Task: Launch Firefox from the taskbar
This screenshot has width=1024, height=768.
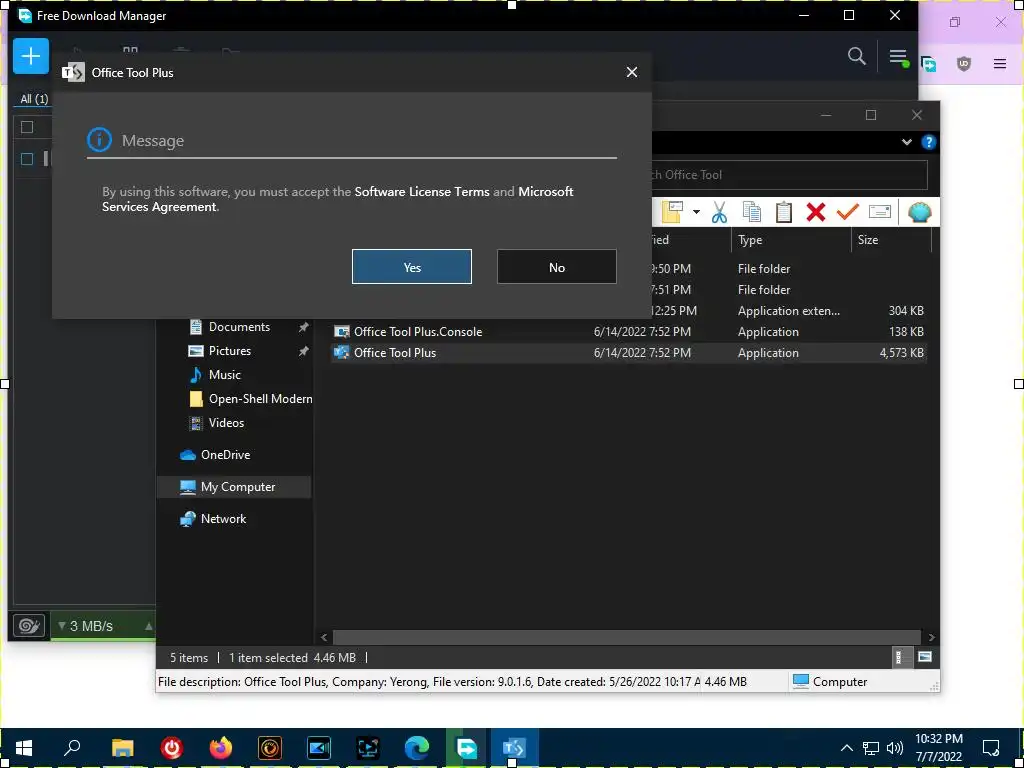Action: [x=221, y=748]
